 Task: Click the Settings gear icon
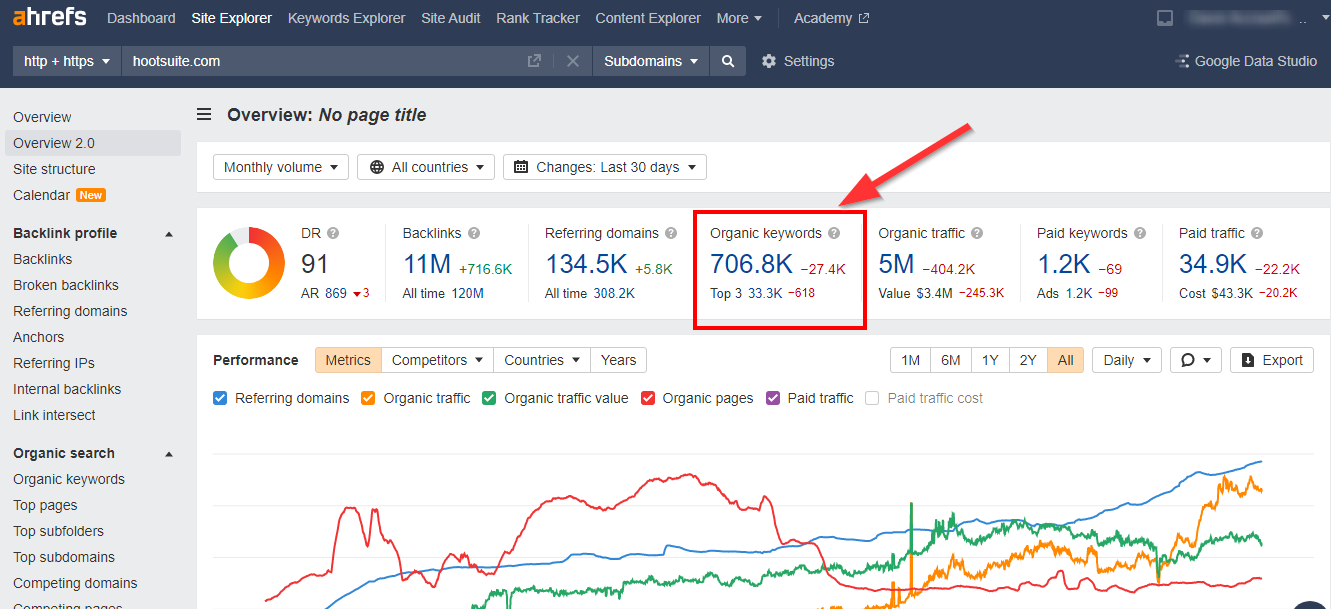(769, 61)
